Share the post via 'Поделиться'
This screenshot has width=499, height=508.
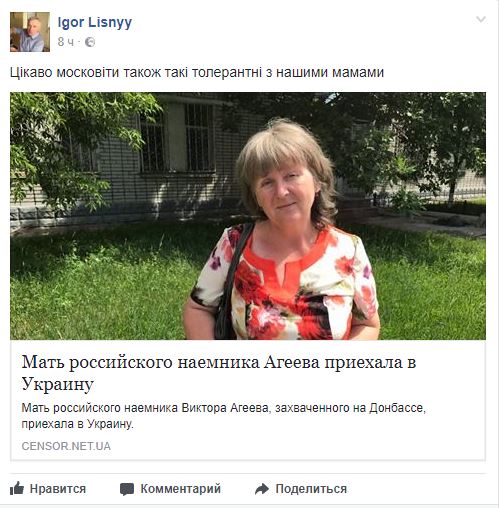click(301, 489)
